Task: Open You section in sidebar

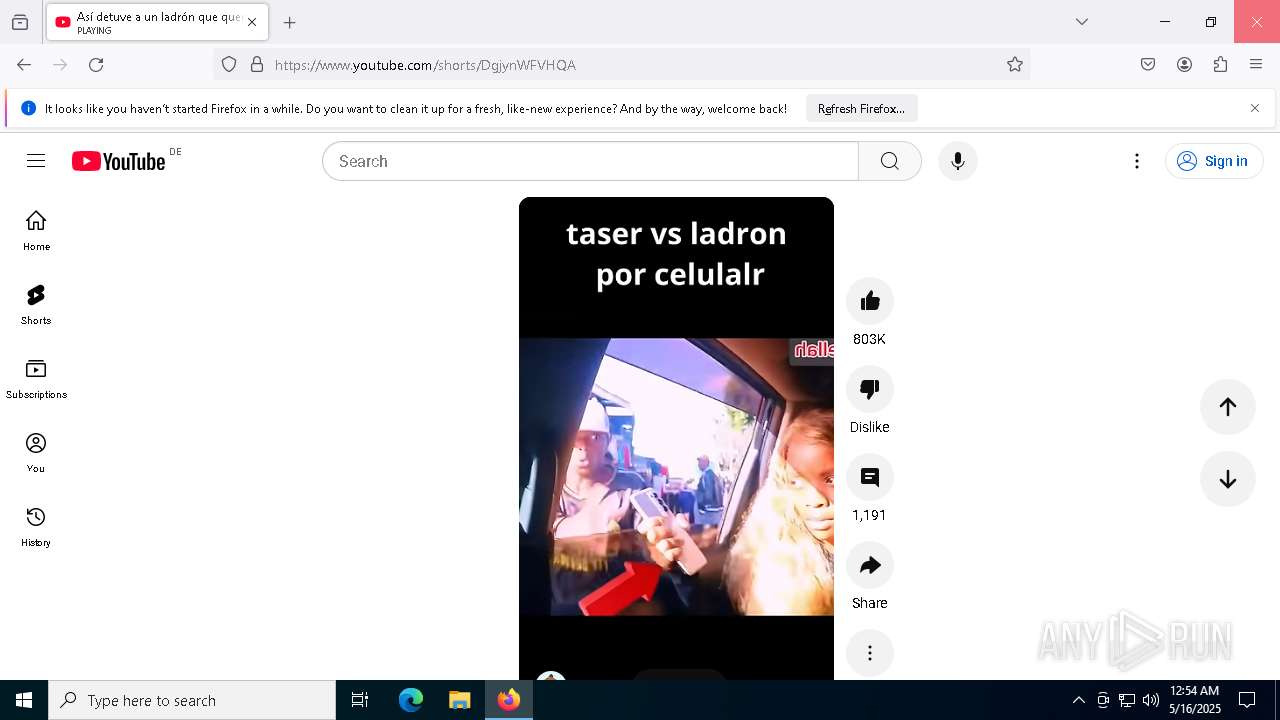Action: pos(36,452)
